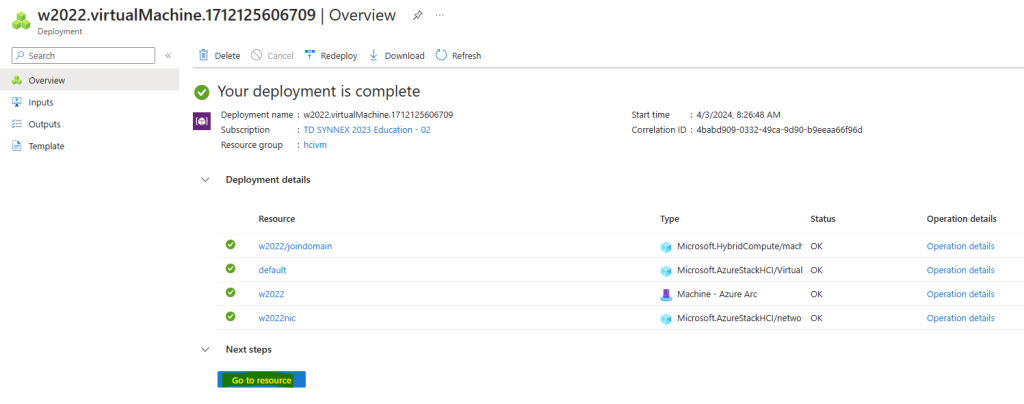Click the Go to resource button
This screenshot has width=1024, height=404.
click(261, 380)
